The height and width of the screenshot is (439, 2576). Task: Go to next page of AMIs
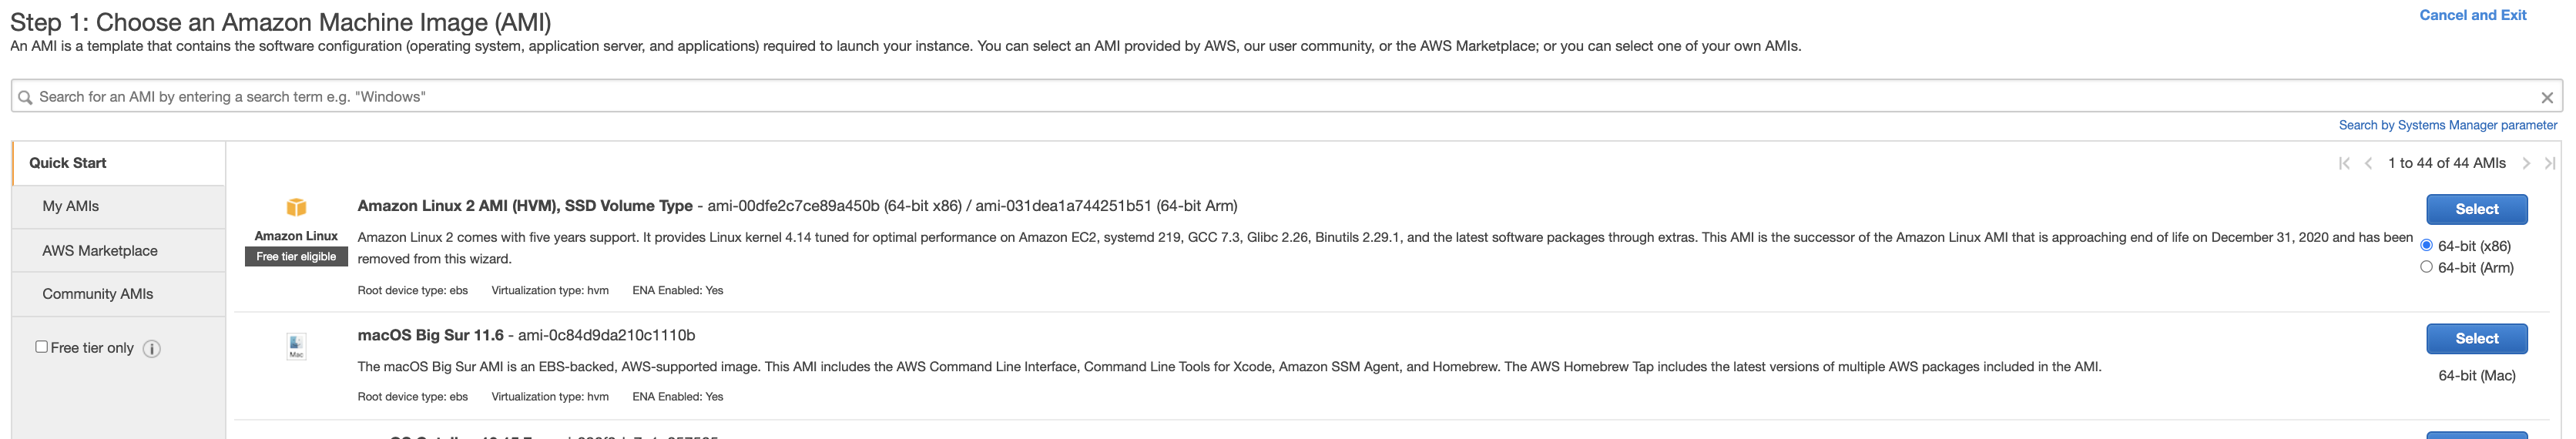(2526, 164)
